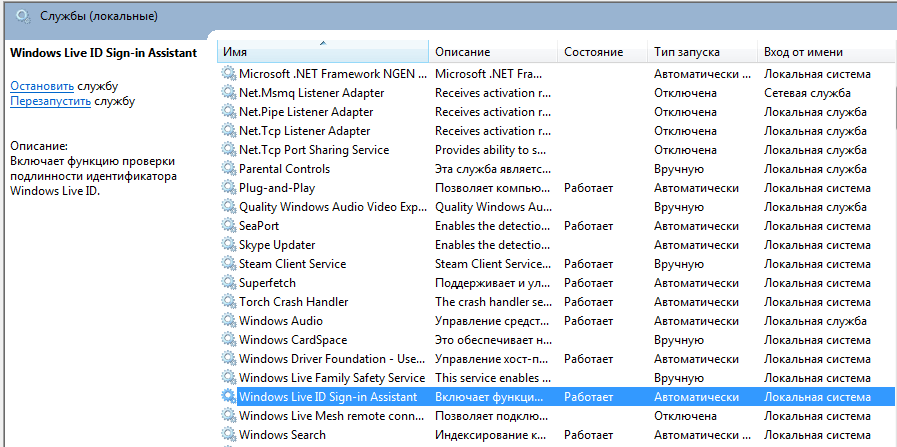
Task: Click Windows Live ID Sign-in Assistant heading in left pane
Action: click(x=104, y=53)
